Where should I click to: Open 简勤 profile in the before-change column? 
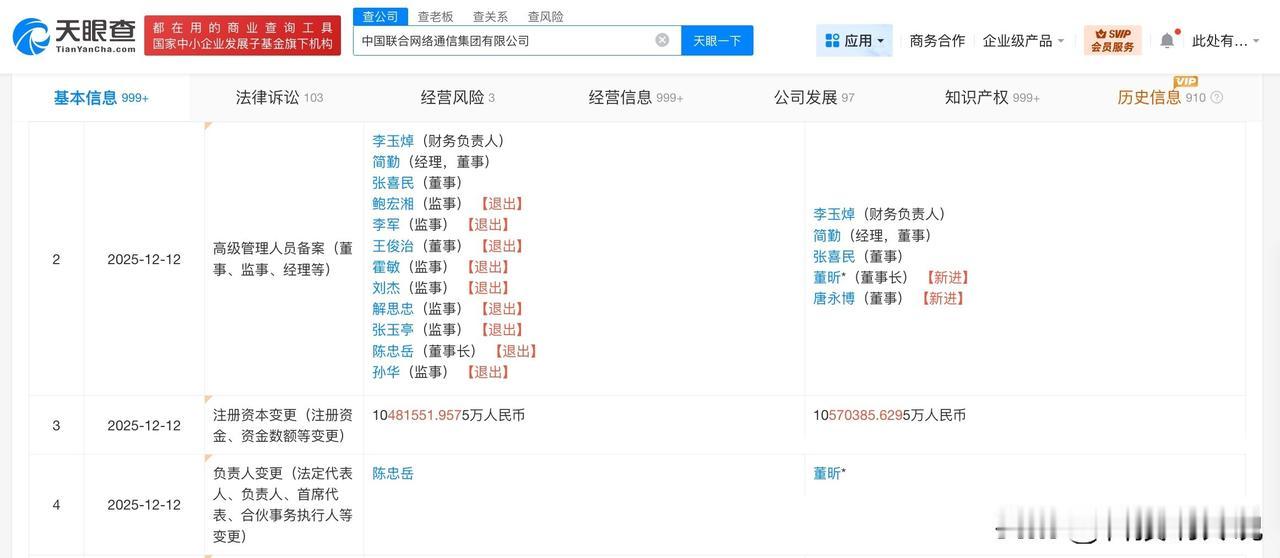[x=386, y=162]
